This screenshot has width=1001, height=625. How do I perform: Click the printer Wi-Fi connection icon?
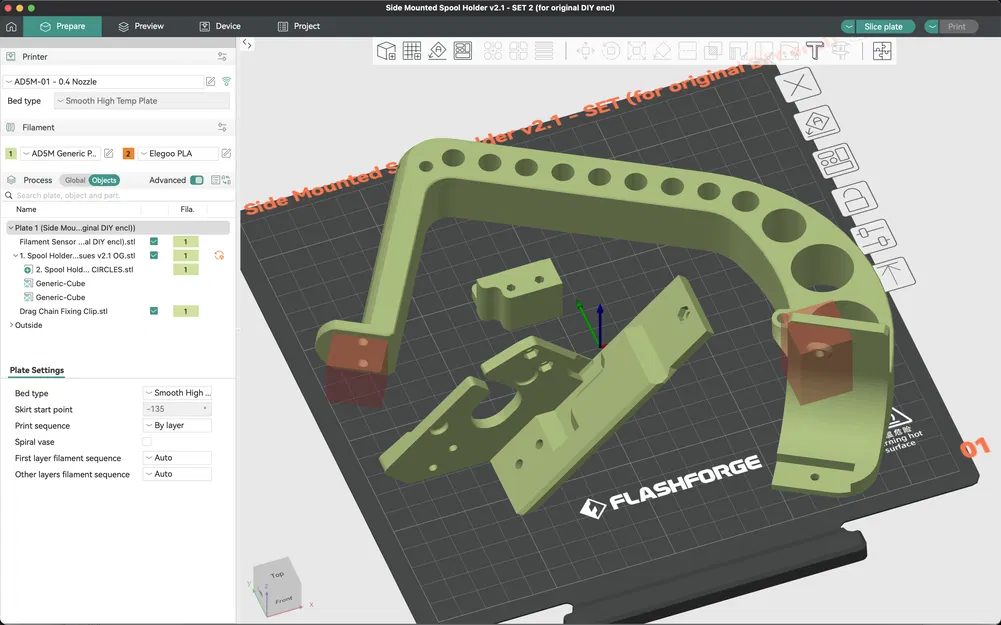[226, 81]
